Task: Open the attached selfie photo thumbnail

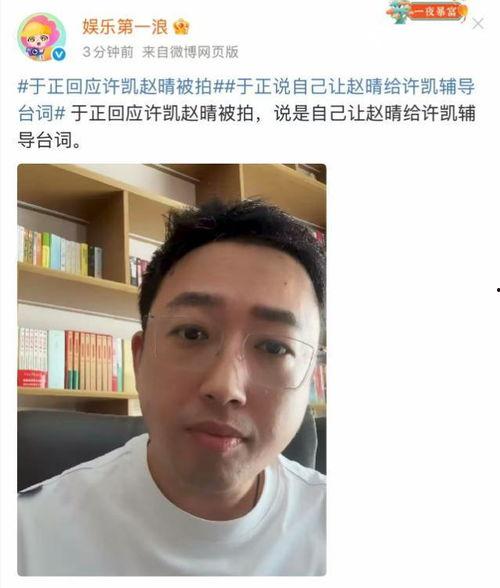Action: click(x=172, y=370)
